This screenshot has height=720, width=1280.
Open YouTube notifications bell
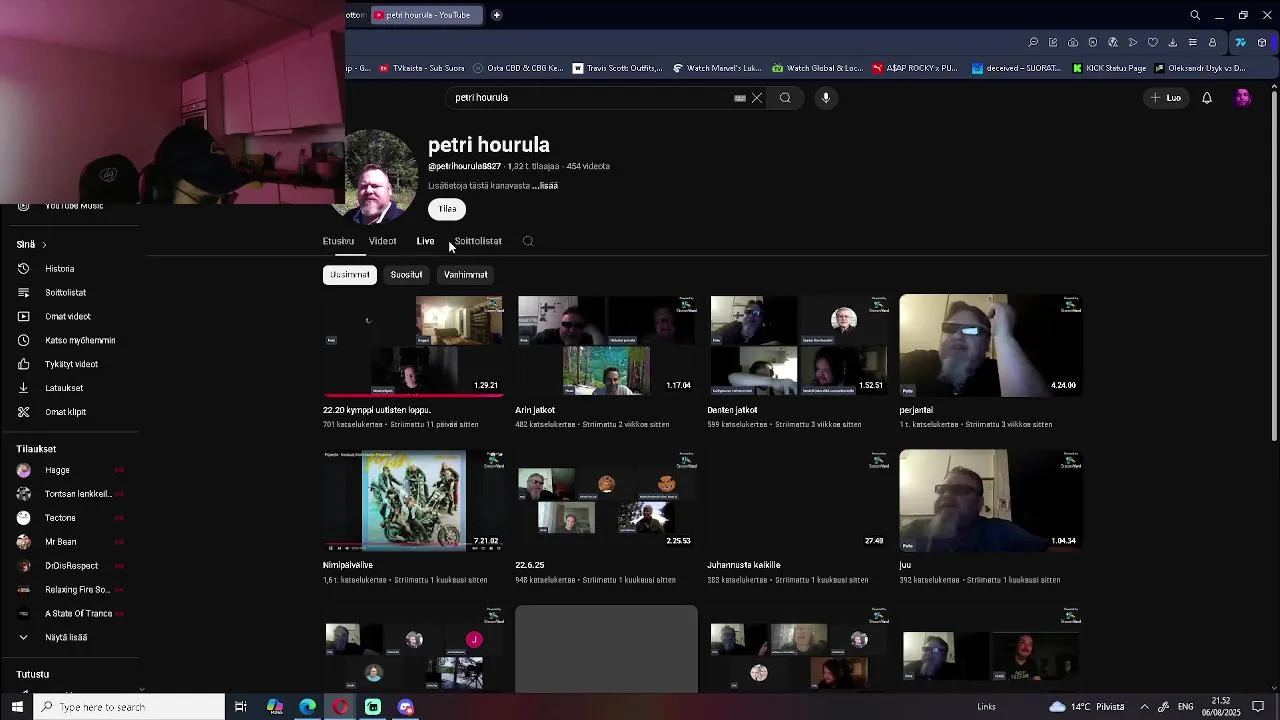(1207, 98)
